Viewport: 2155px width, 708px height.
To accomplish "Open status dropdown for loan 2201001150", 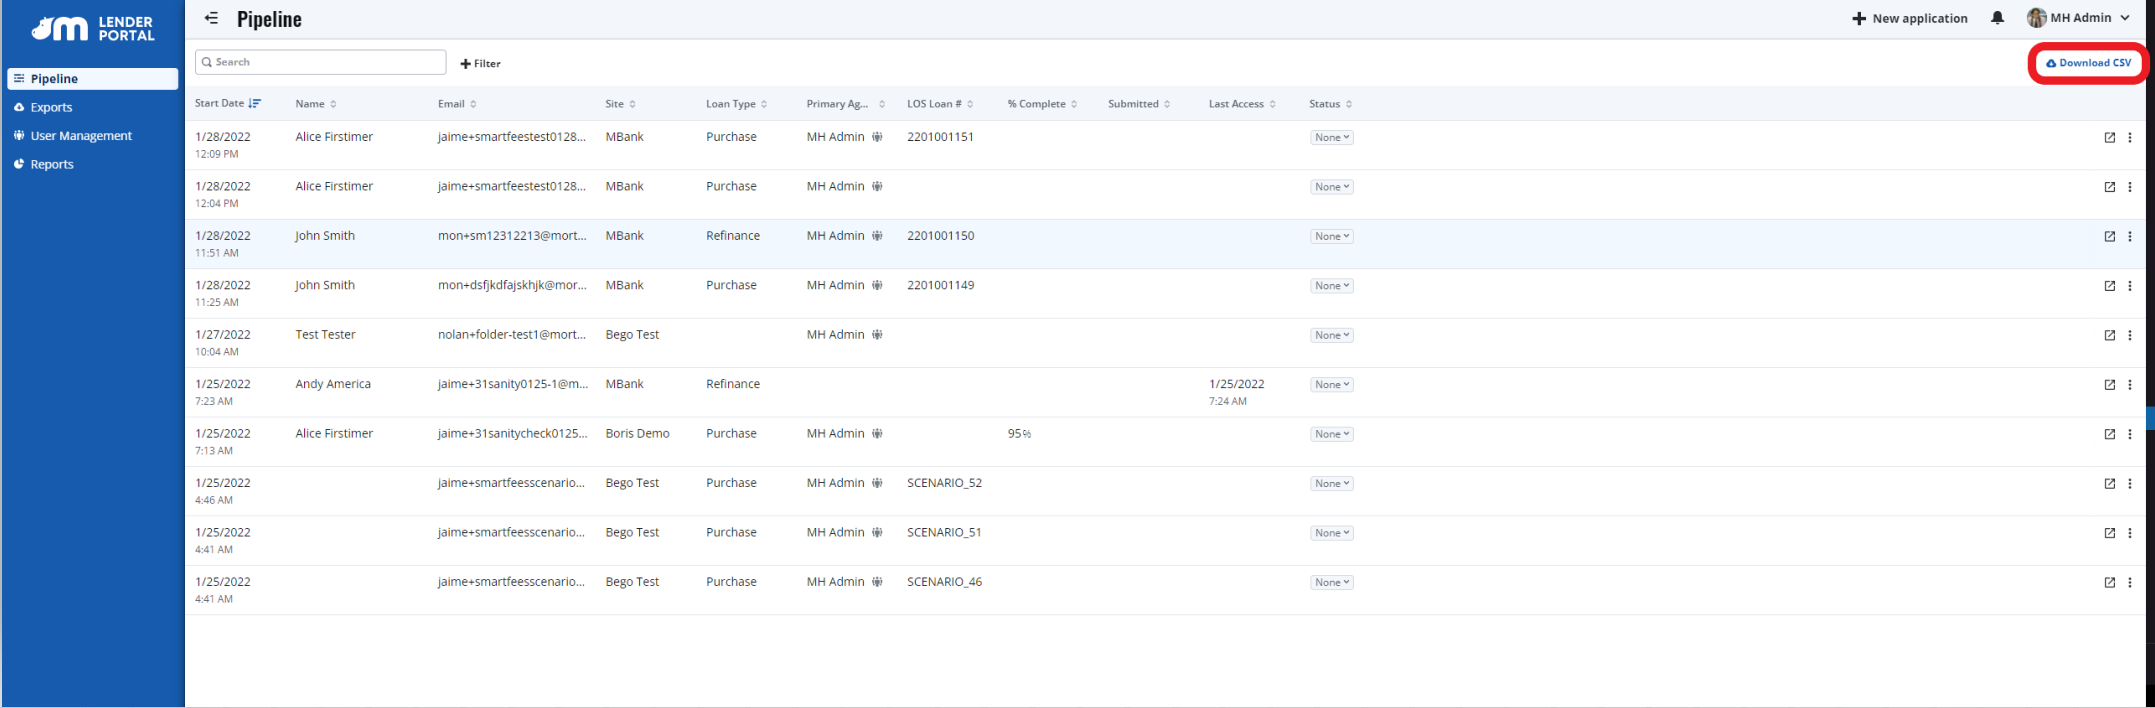I will (1332, 236).
